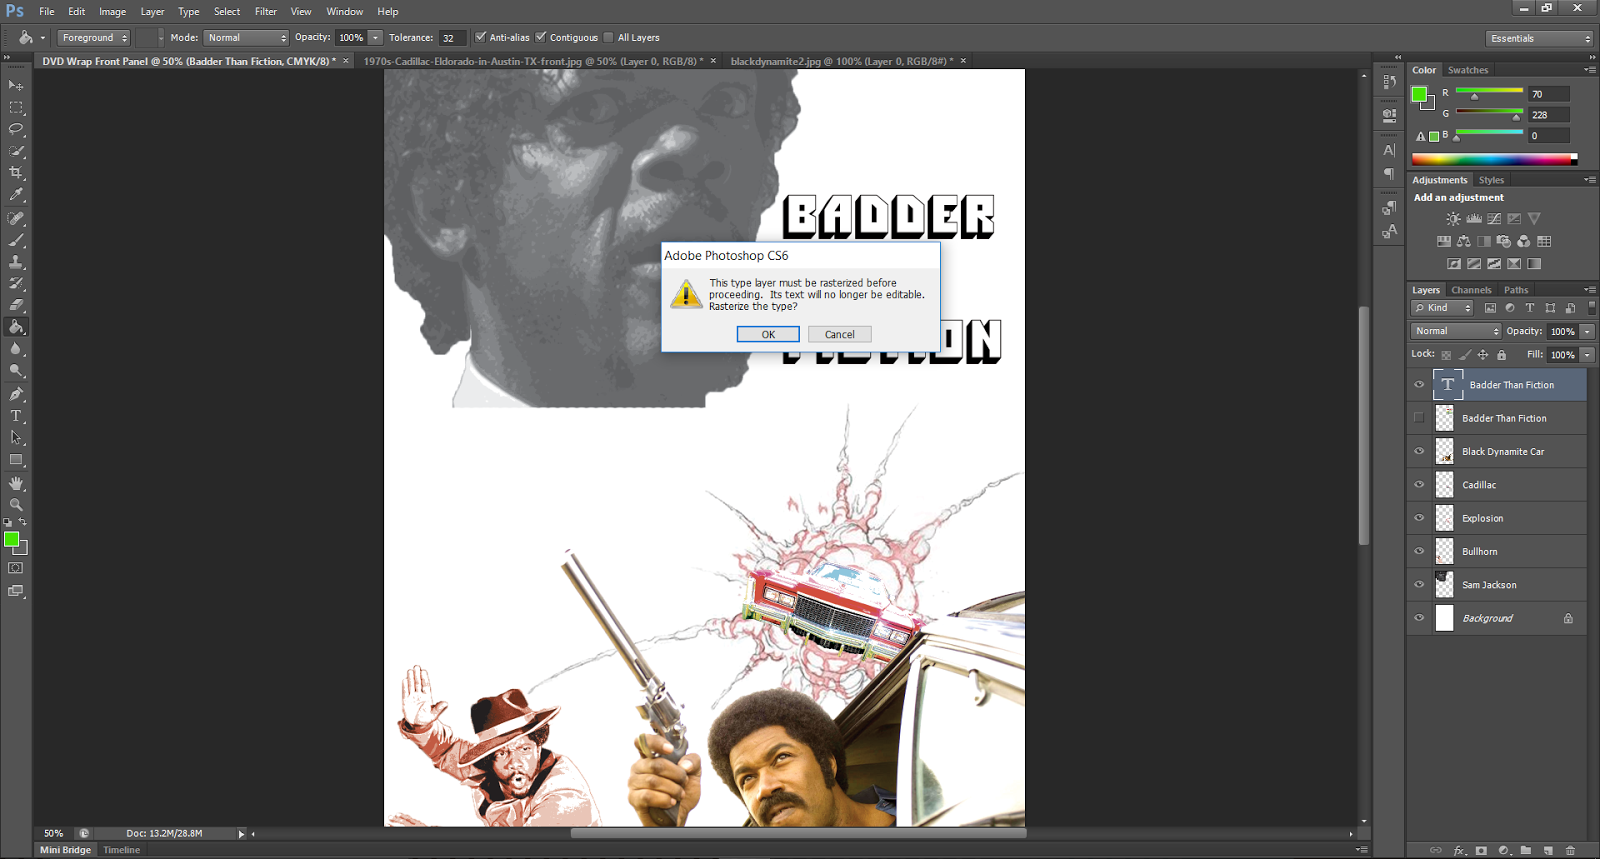Viewport: 1600px width, 859px height.
Task: Open the layer Opacity dropdown arrow
Action: (x=1587, y=331)
